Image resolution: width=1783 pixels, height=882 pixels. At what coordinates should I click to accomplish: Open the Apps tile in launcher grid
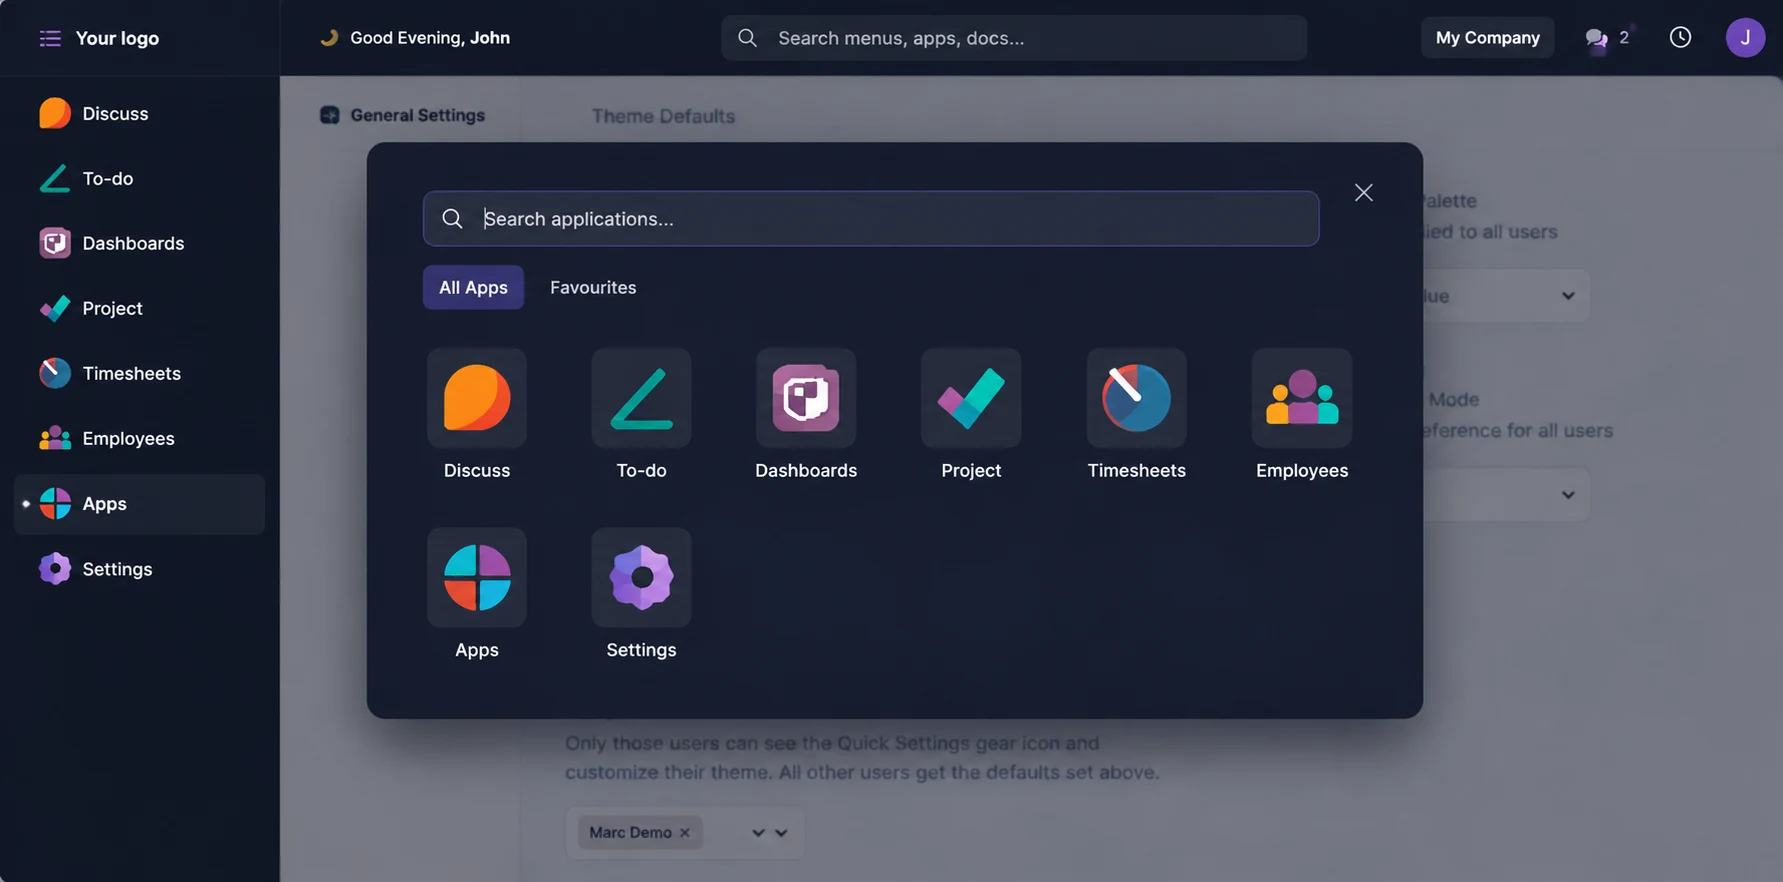(x=476, y=594)
